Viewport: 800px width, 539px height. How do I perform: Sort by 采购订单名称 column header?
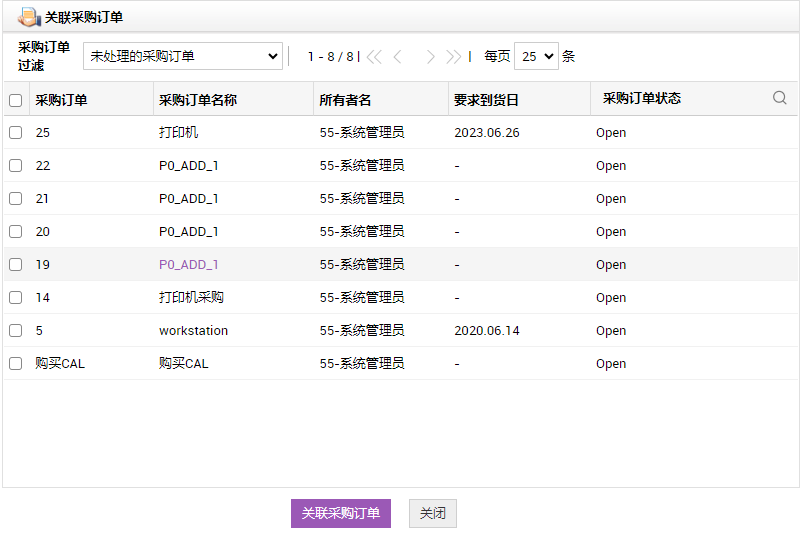point(198,100)
